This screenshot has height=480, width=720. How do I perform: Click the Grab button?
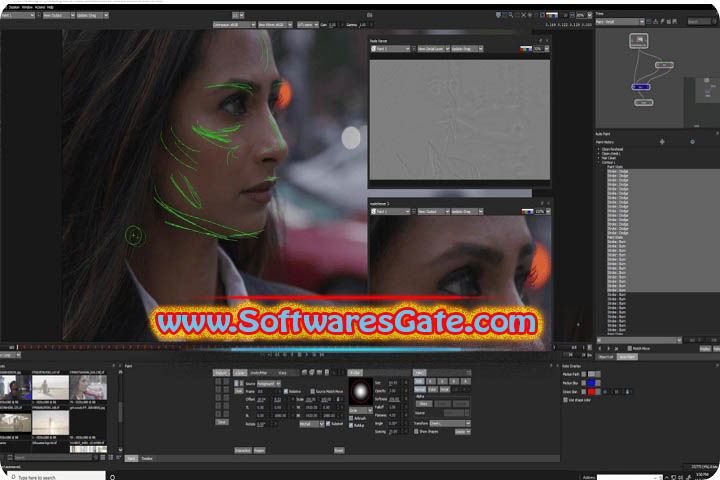point(221,422)
